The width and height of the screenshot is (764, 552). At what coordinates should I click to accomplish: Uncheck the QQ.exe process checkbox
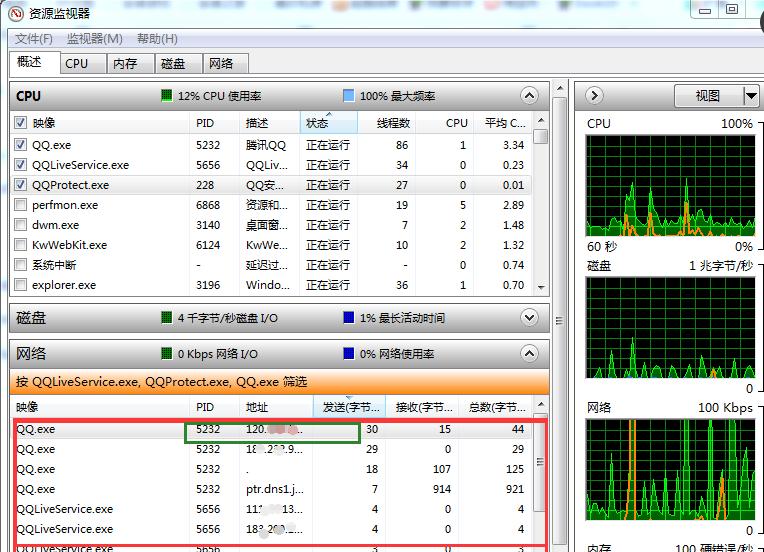click(21, 145)
